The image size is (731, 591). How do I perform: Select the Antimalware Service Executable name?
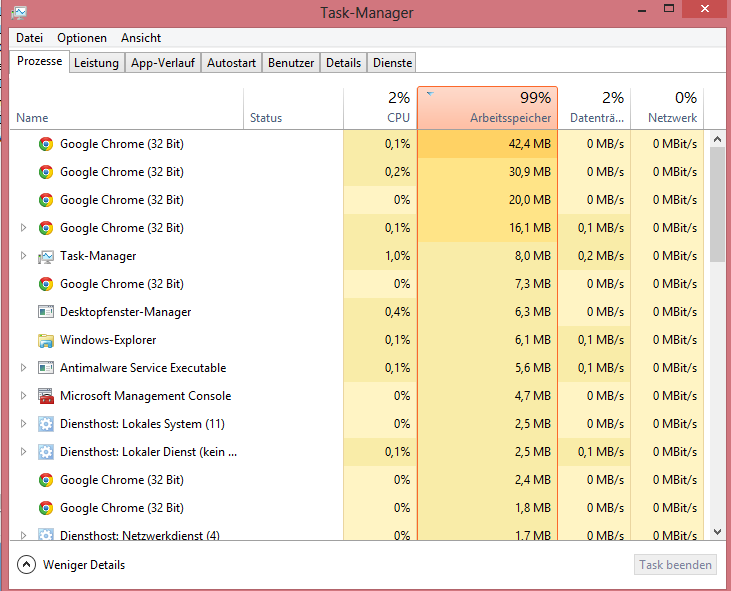[143, 368]
